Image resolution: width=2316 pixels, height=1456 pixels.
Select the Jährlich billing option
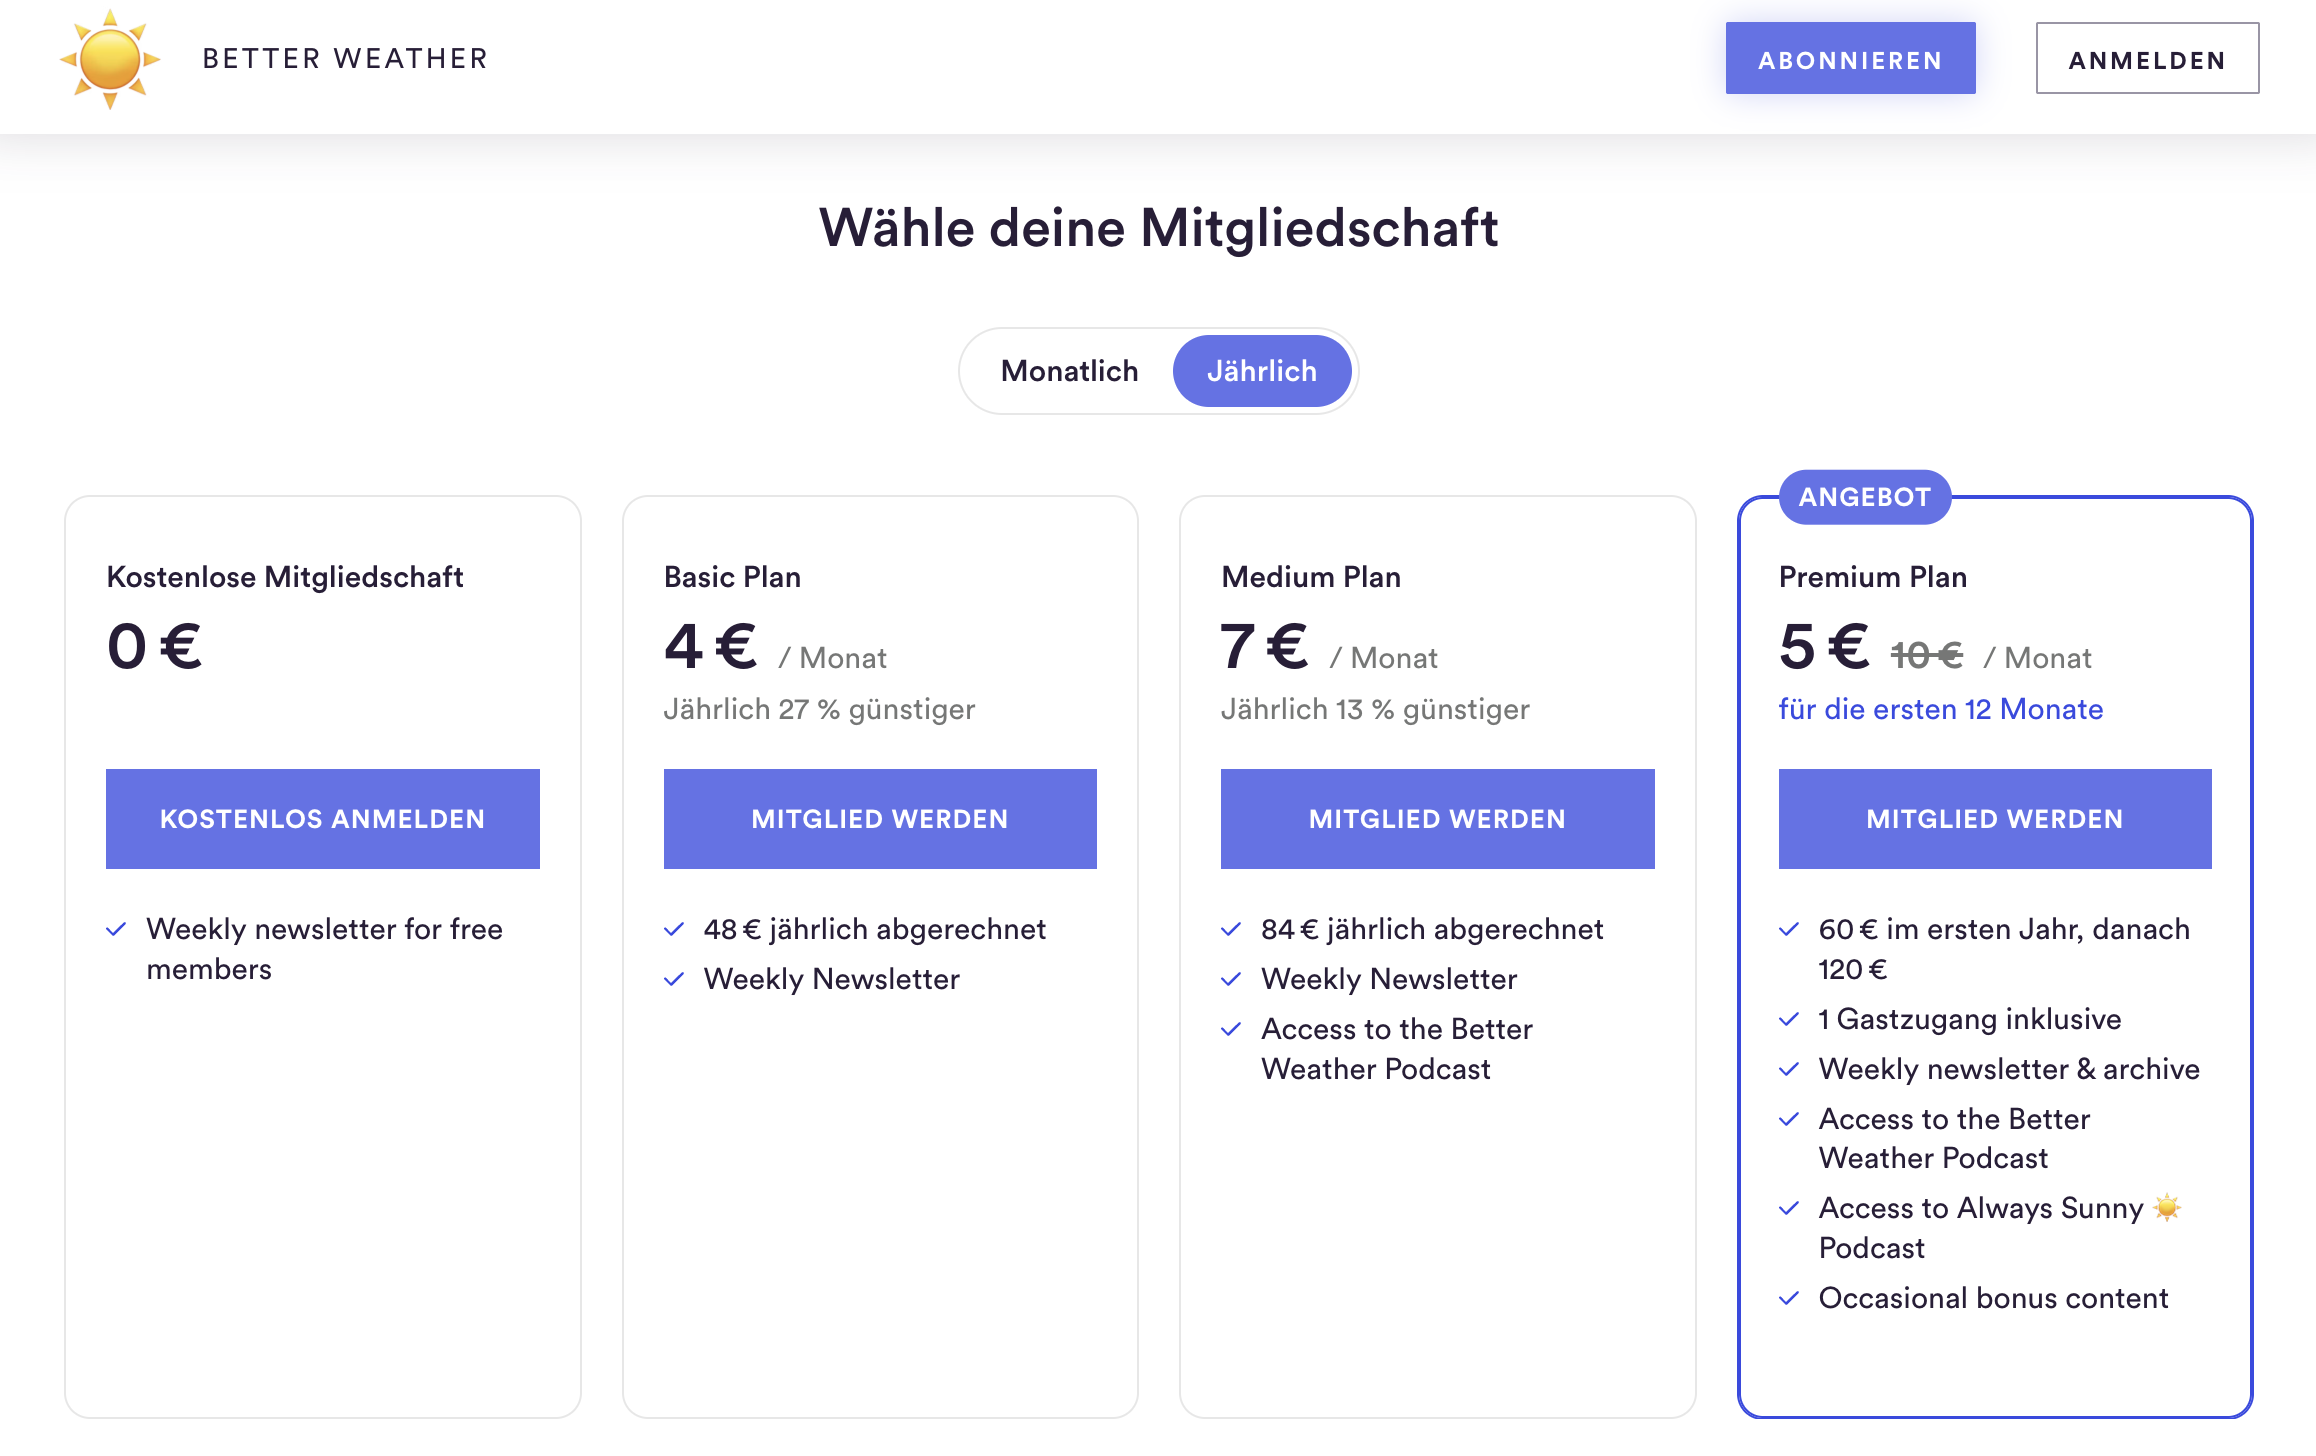coord(1262,371)
